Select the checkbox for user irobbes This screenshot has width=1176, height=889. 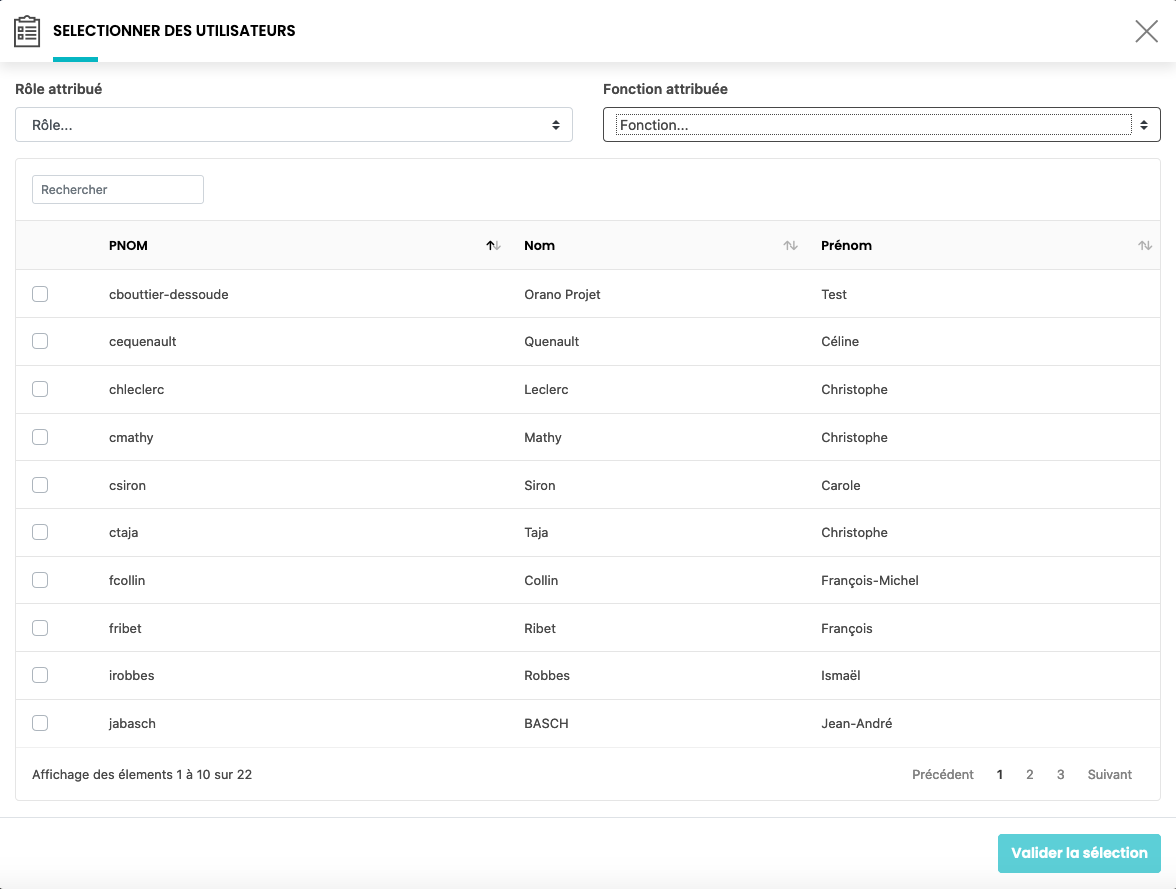coord(40,675)
